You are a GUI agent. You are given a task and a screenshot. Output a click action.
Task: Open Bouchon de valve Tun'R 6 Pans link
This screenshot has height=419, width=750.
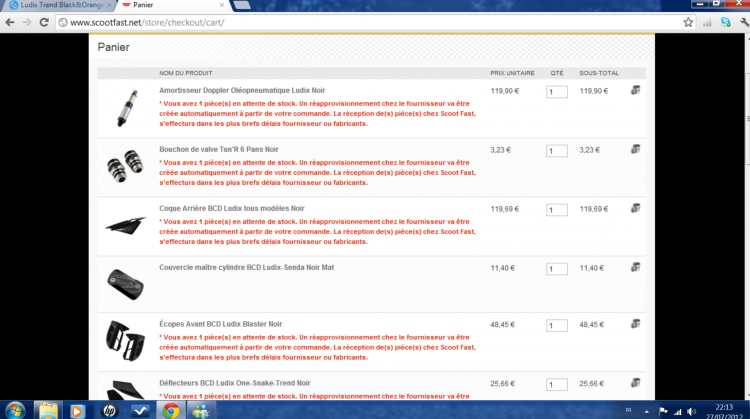pyautogui.click(x=219, y=149)
